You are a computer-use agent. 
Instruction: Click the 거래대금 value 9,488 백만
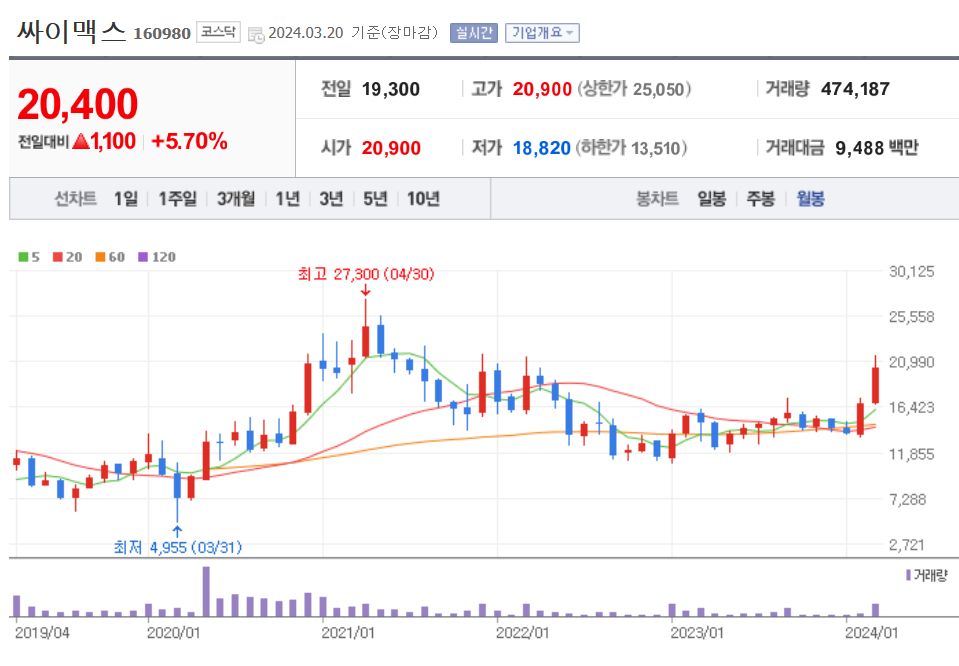[x=877, y=148]
